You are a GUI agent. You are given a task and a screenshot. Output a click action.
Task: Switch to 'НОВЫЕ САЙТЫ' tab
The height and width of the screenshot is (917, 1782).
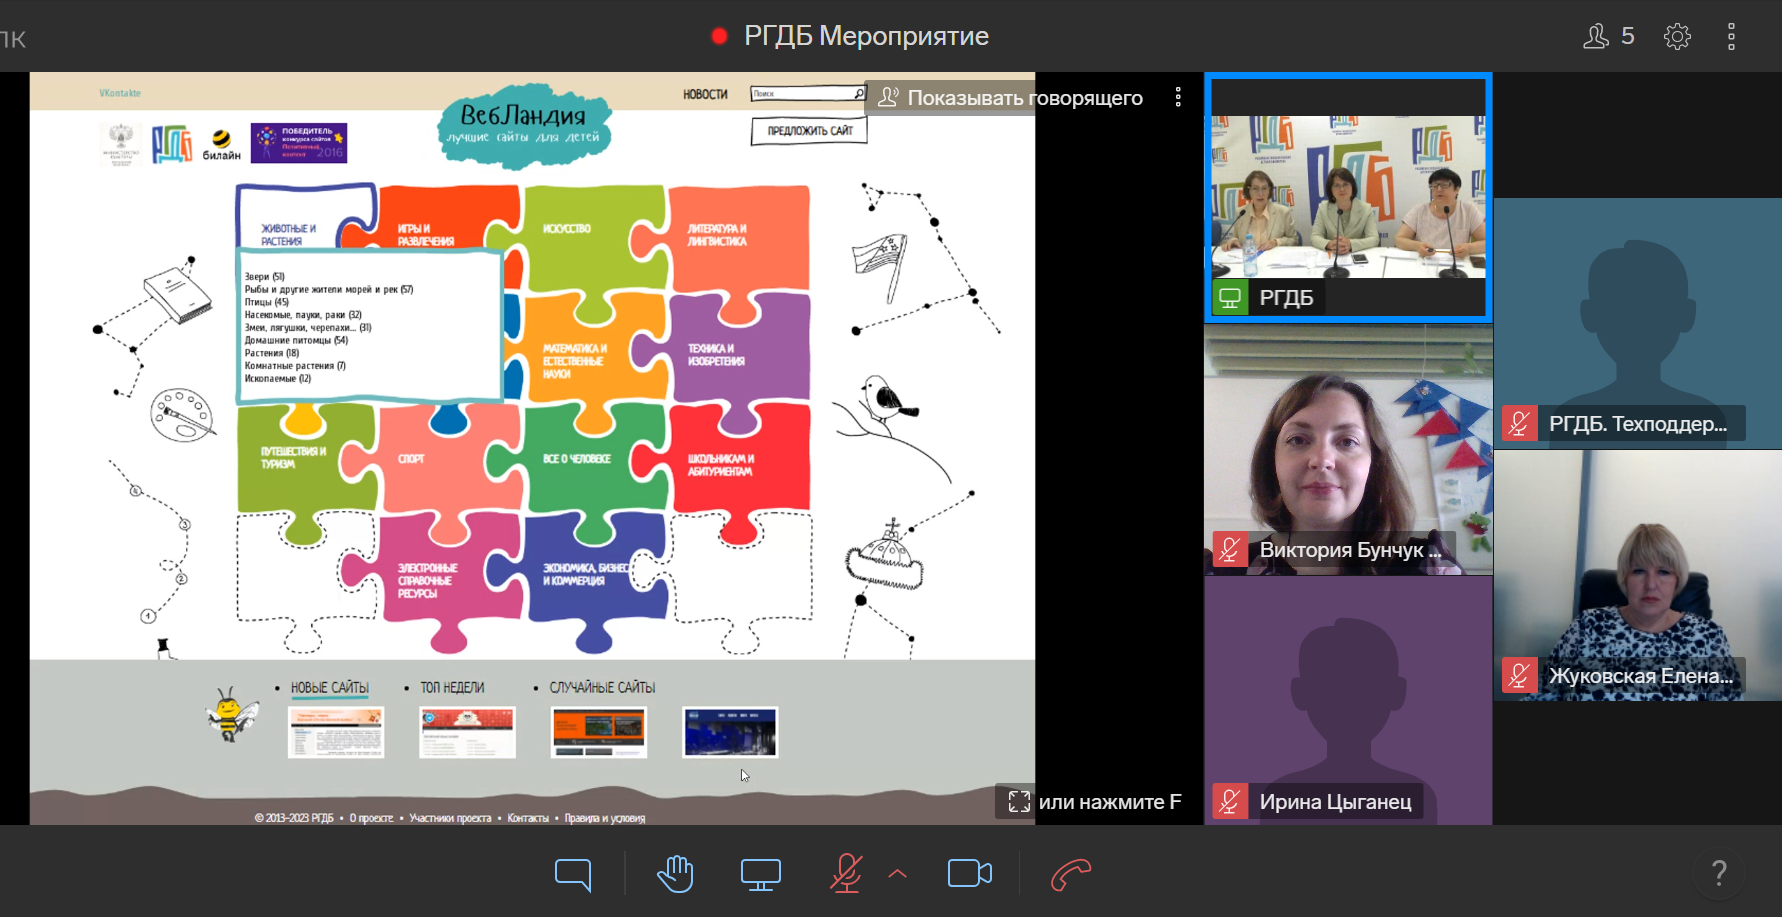click(330, 688)
